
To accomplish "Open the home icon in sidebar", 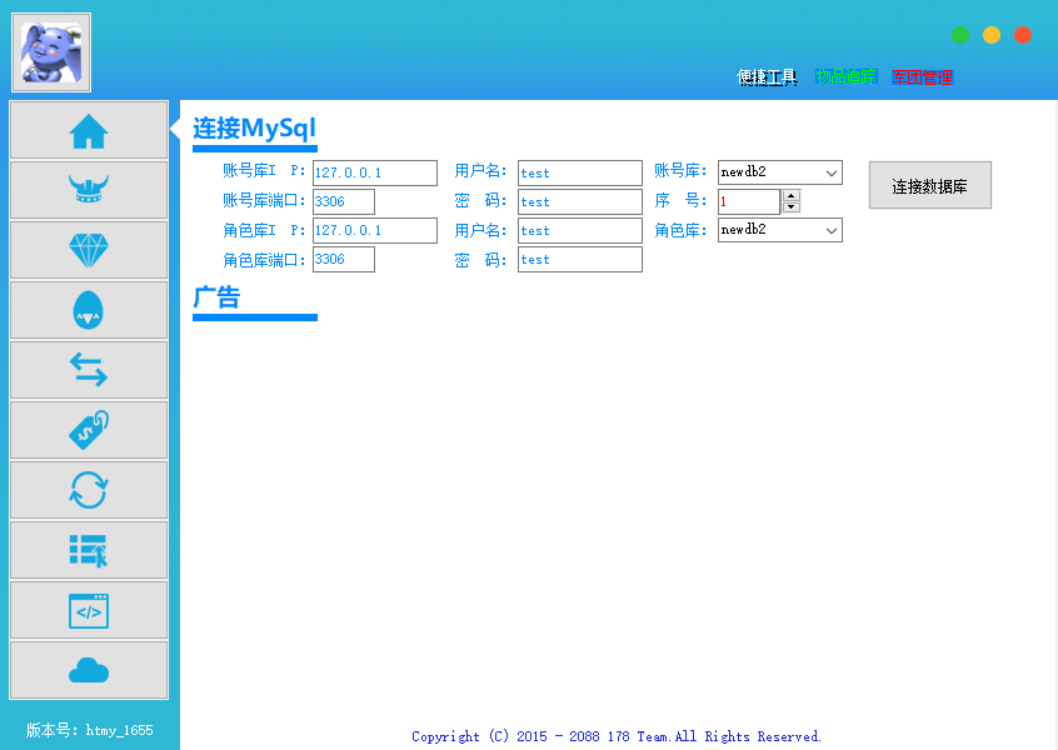I will [x=89, y=130].
